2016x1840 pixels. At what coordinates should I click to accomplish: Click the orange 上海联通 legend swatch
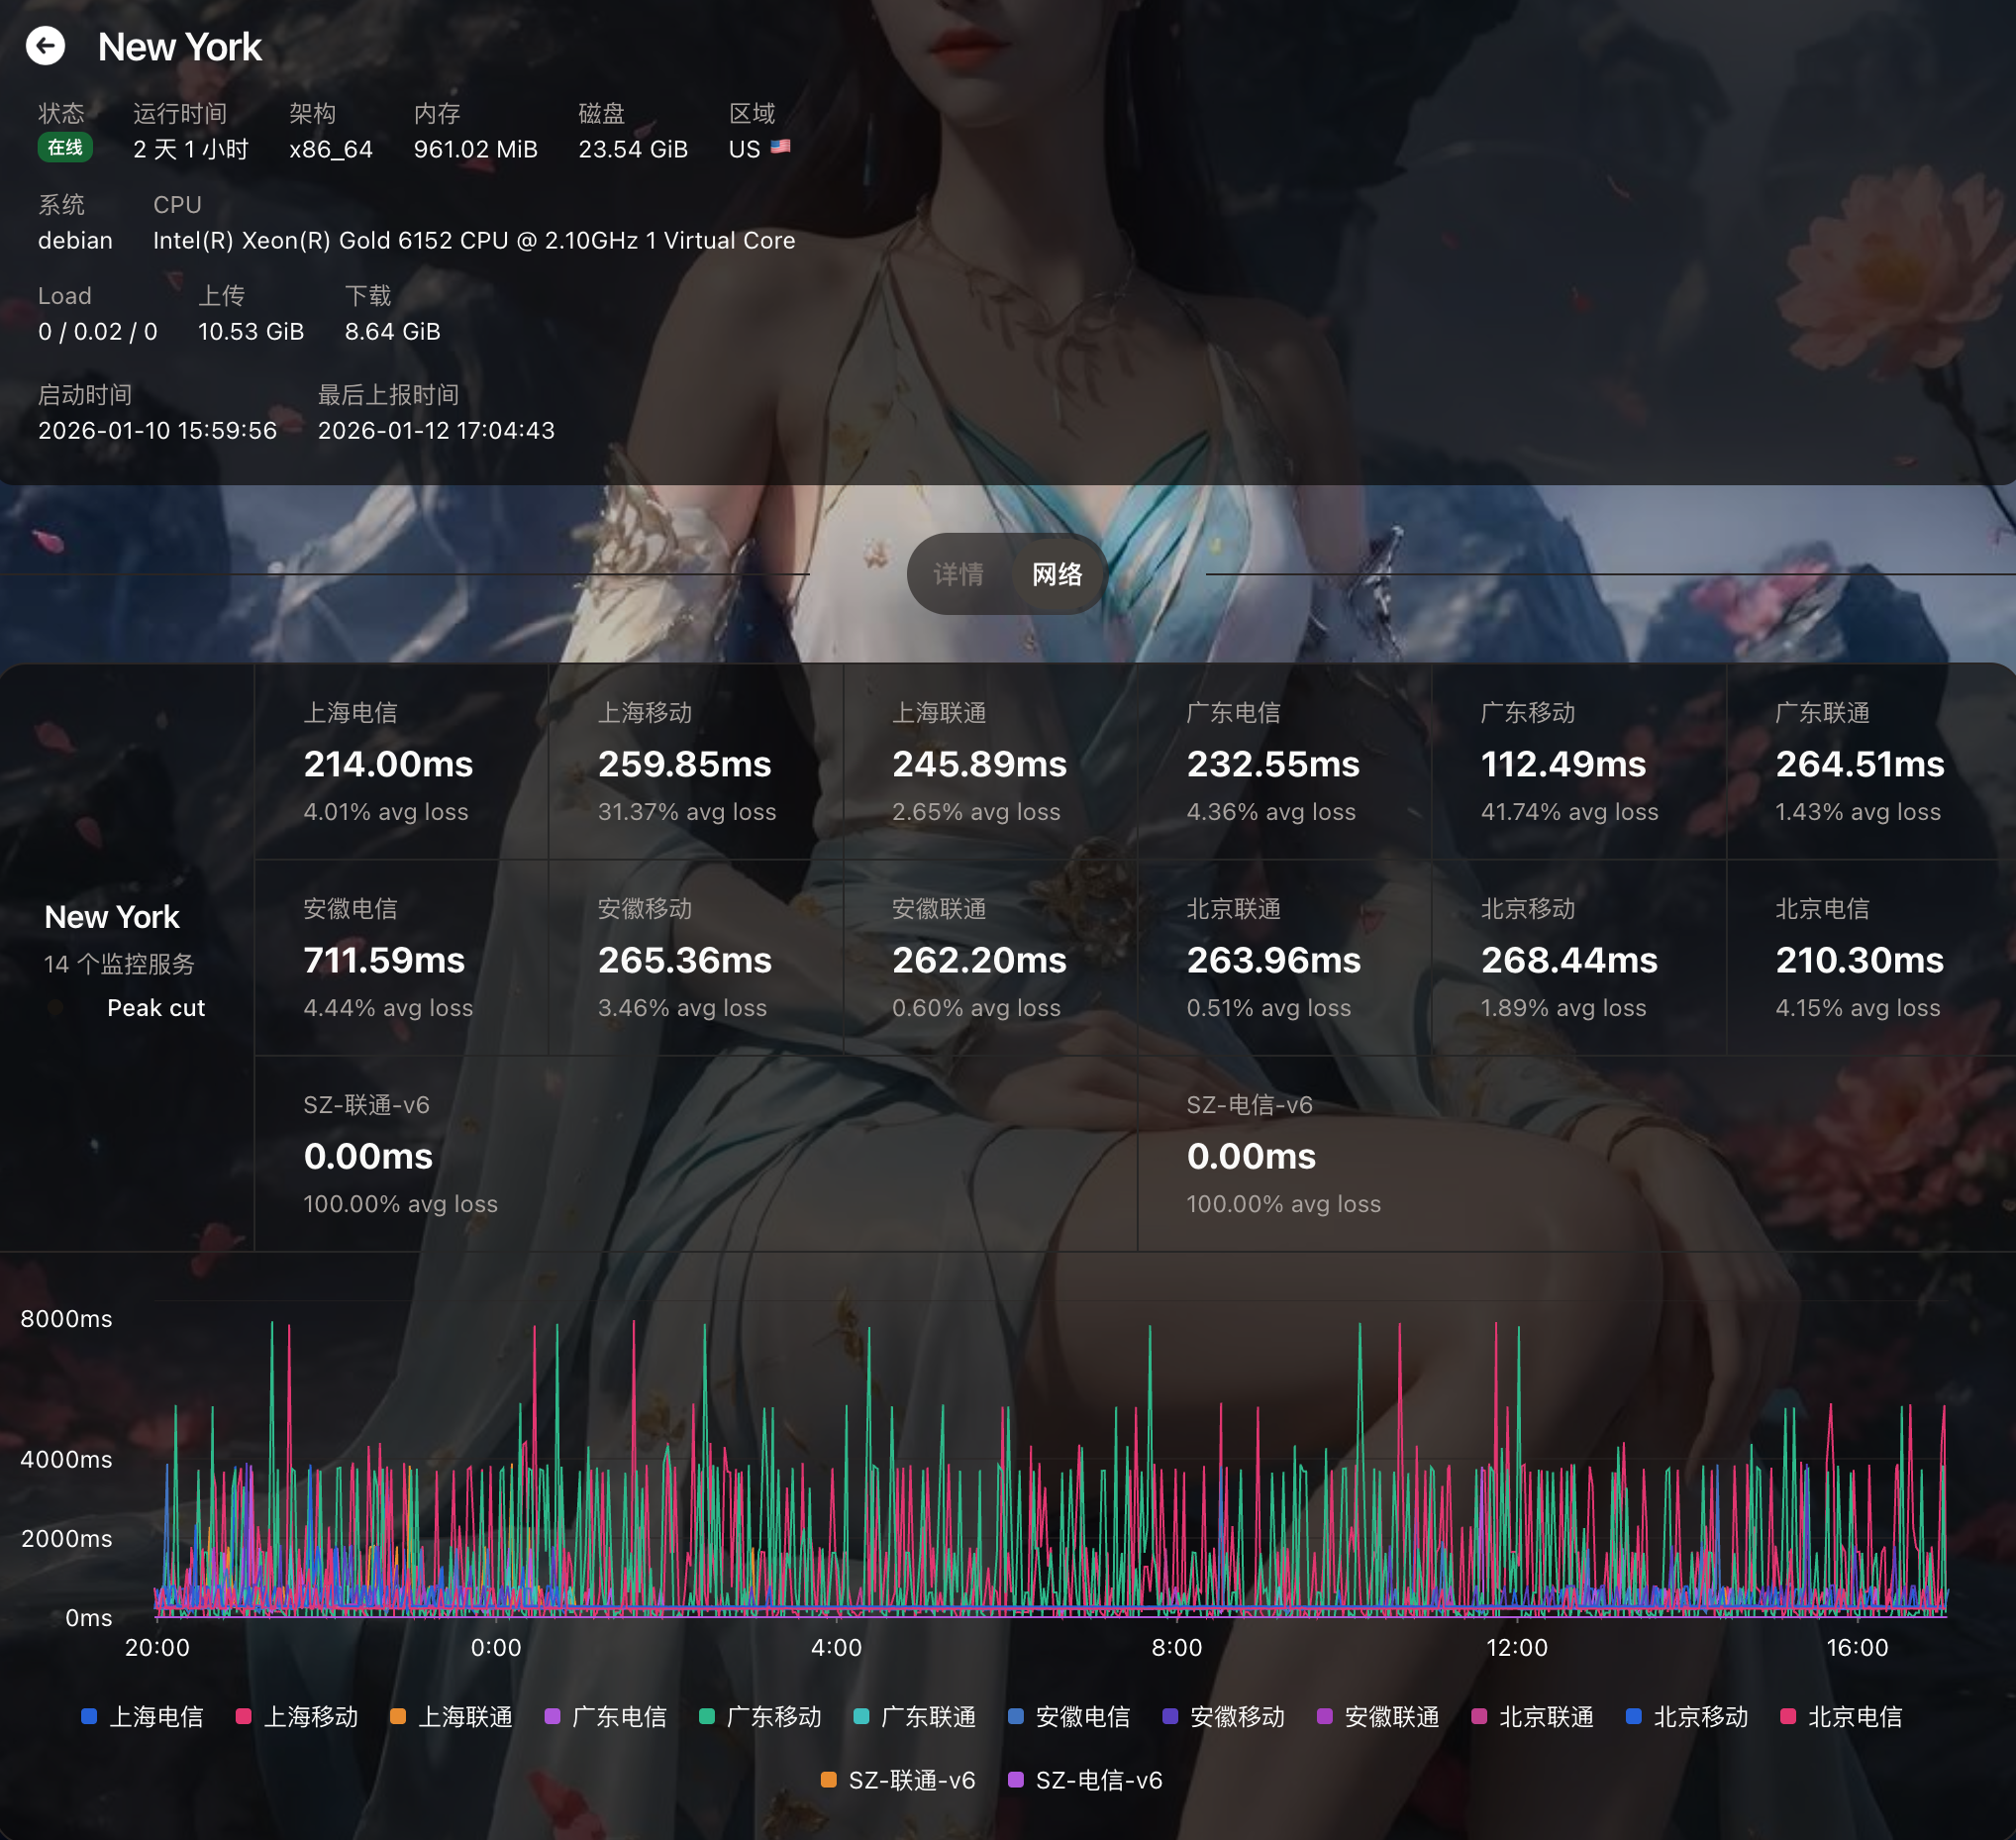coord(398,1717)
